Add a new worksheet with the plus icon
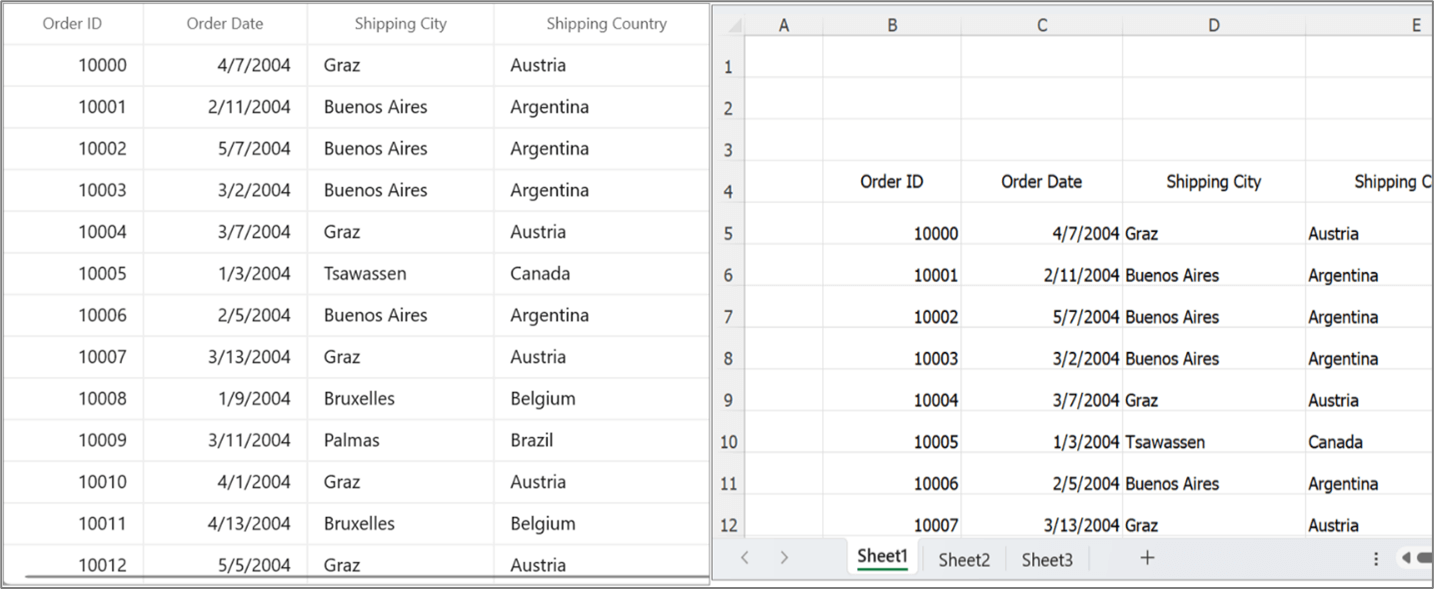 point(1146,558)
